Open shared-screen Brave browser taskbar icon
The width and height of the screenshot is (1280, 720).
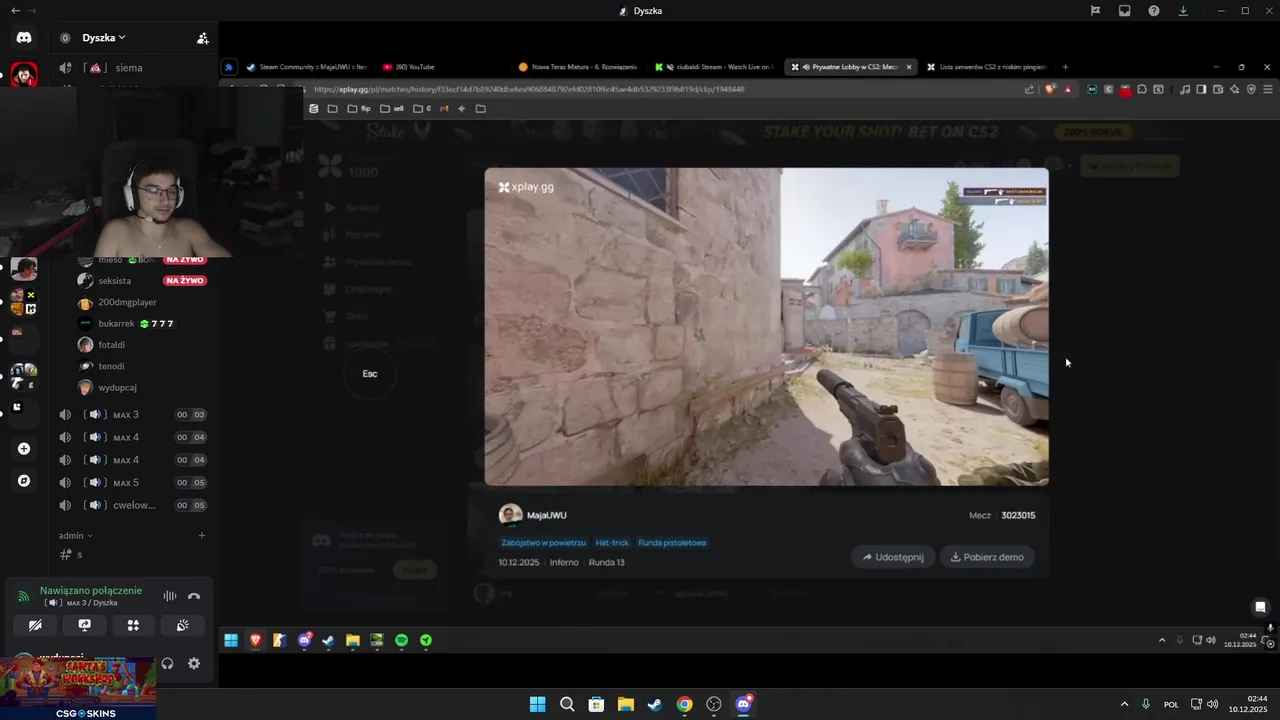[x=255, y=640]
